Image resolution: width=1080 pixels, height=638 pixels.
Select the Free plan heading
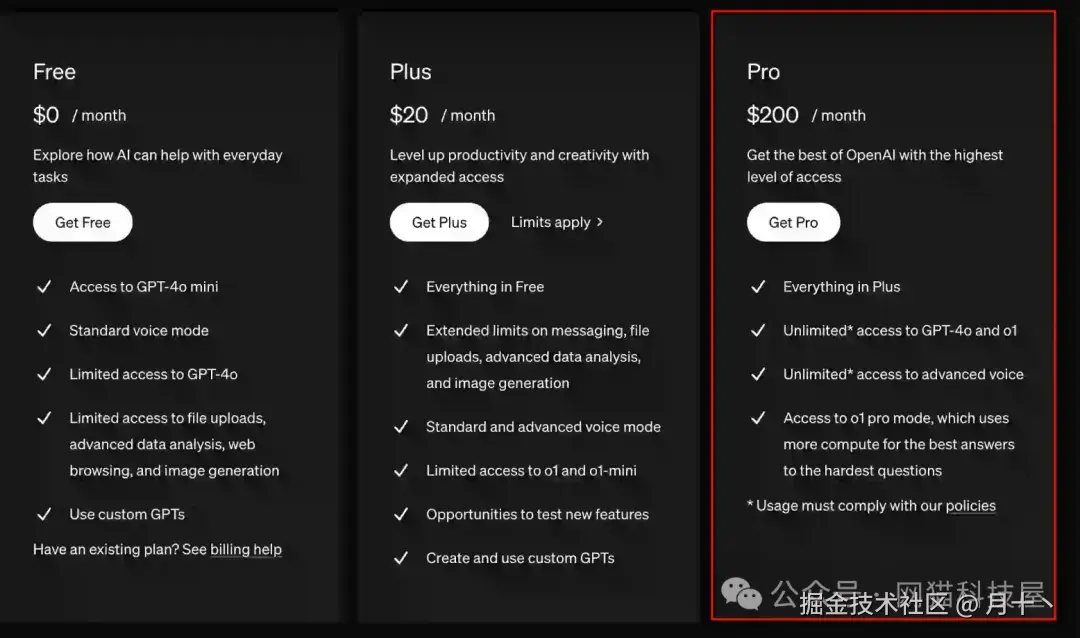[54, 72]
